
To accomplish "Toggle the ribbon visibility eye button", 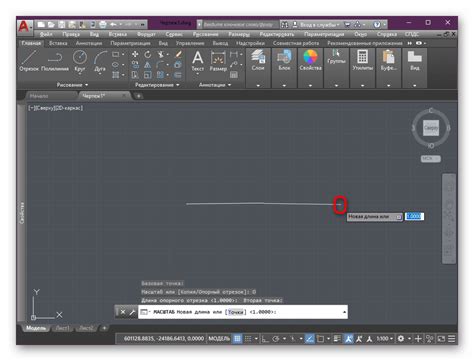I will click(419, 43).
